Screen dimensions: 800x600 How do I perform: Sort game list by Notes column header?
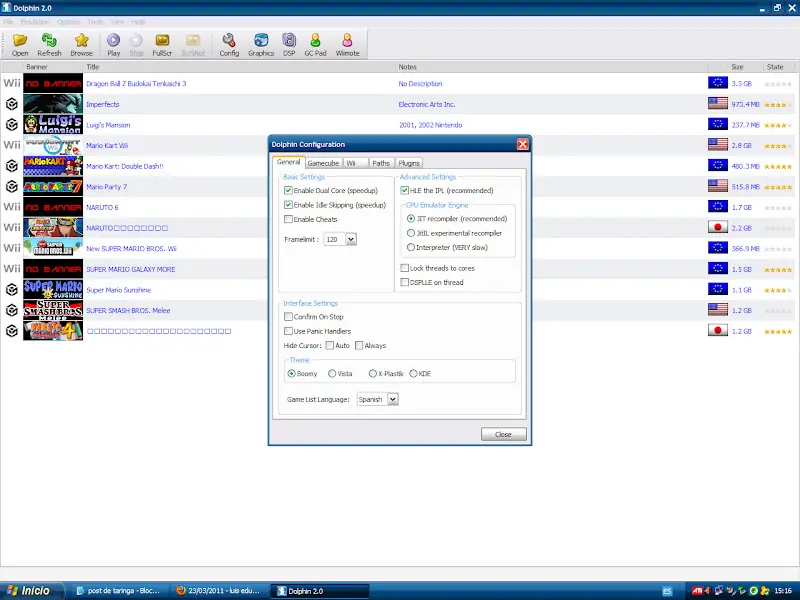coord(552,67)
